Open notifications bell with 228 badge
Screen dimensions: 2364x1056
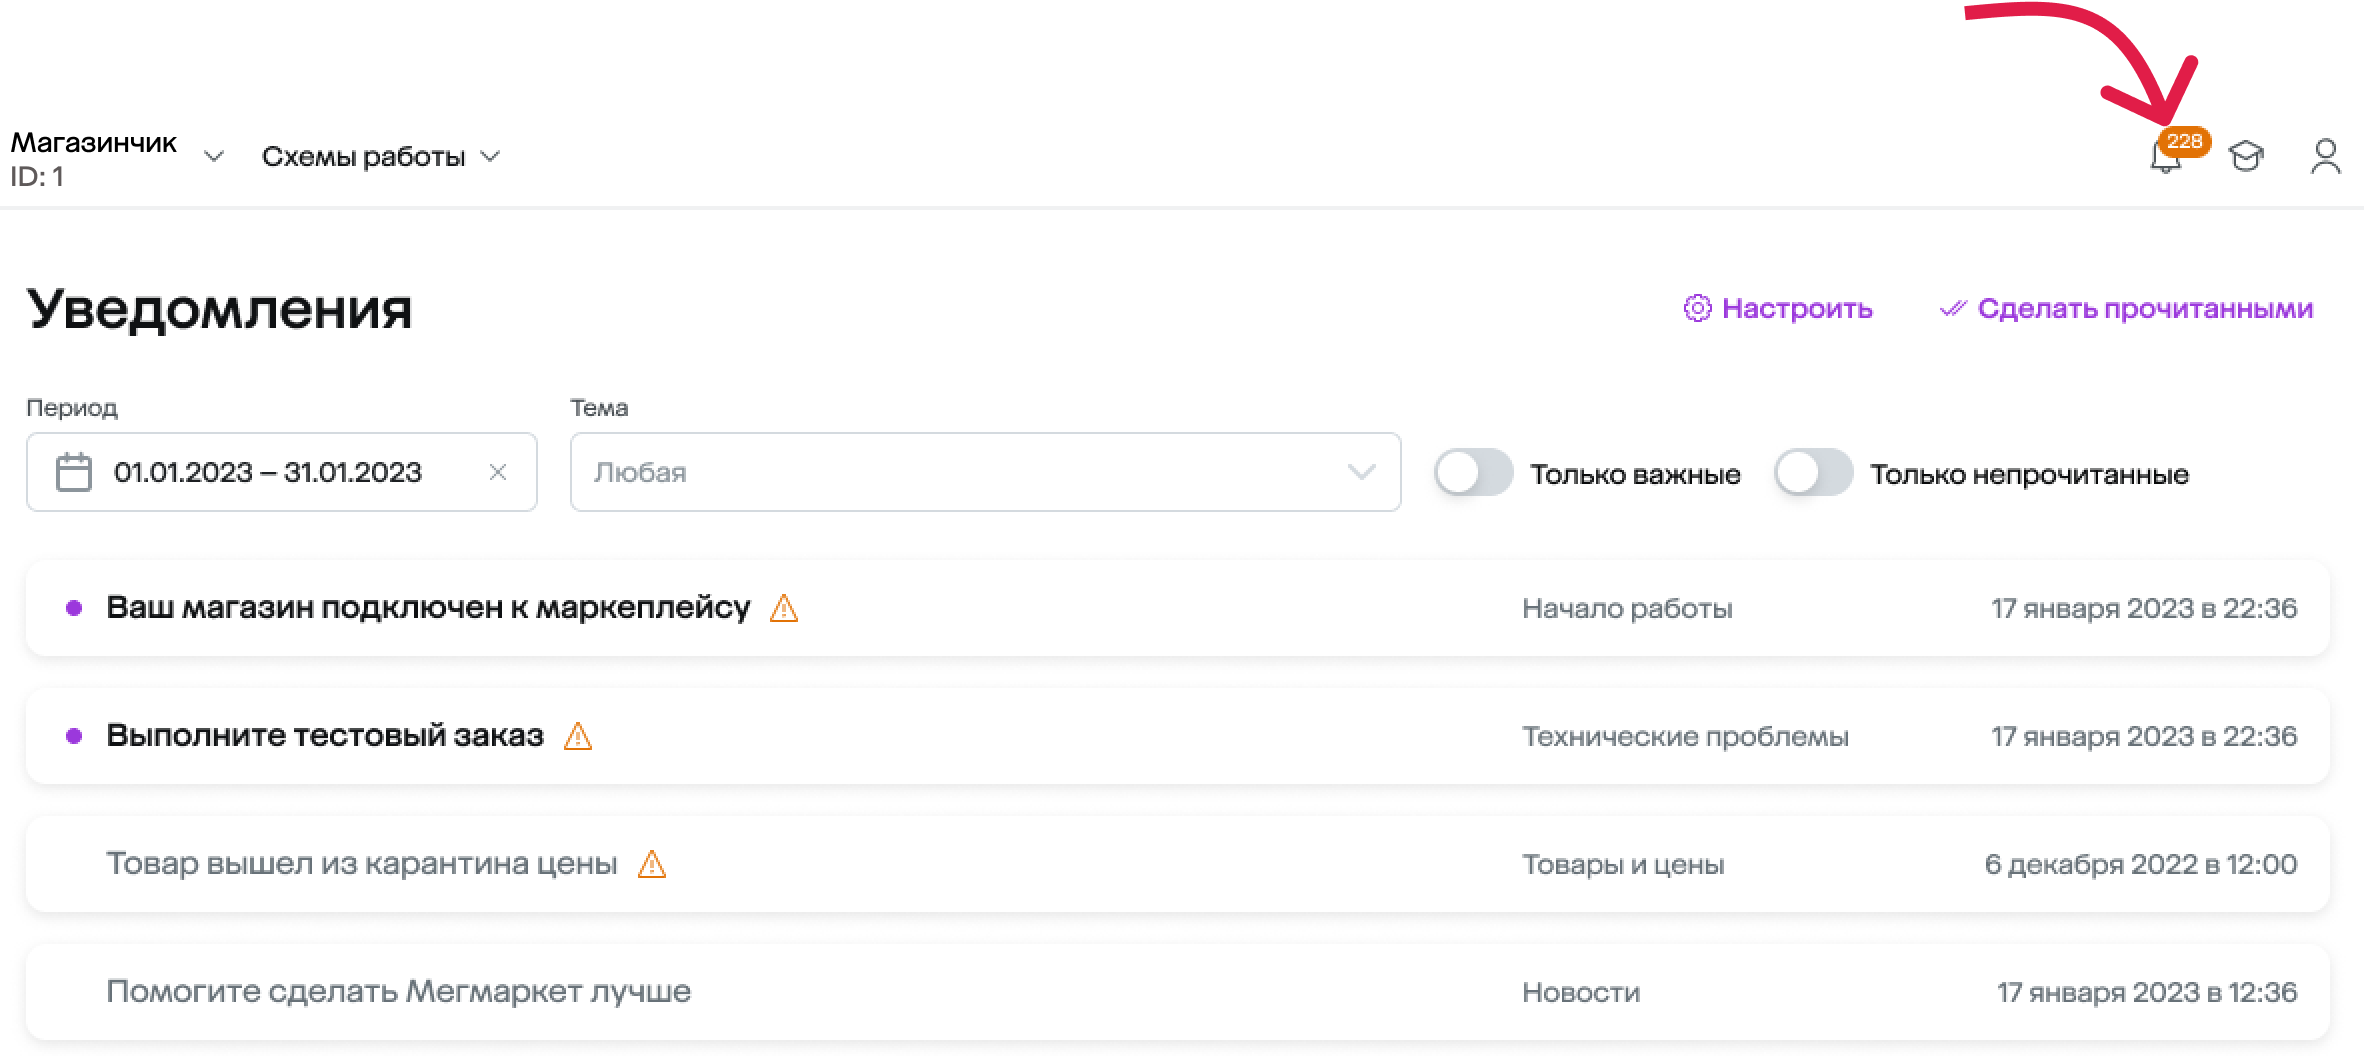(2166, 157)
